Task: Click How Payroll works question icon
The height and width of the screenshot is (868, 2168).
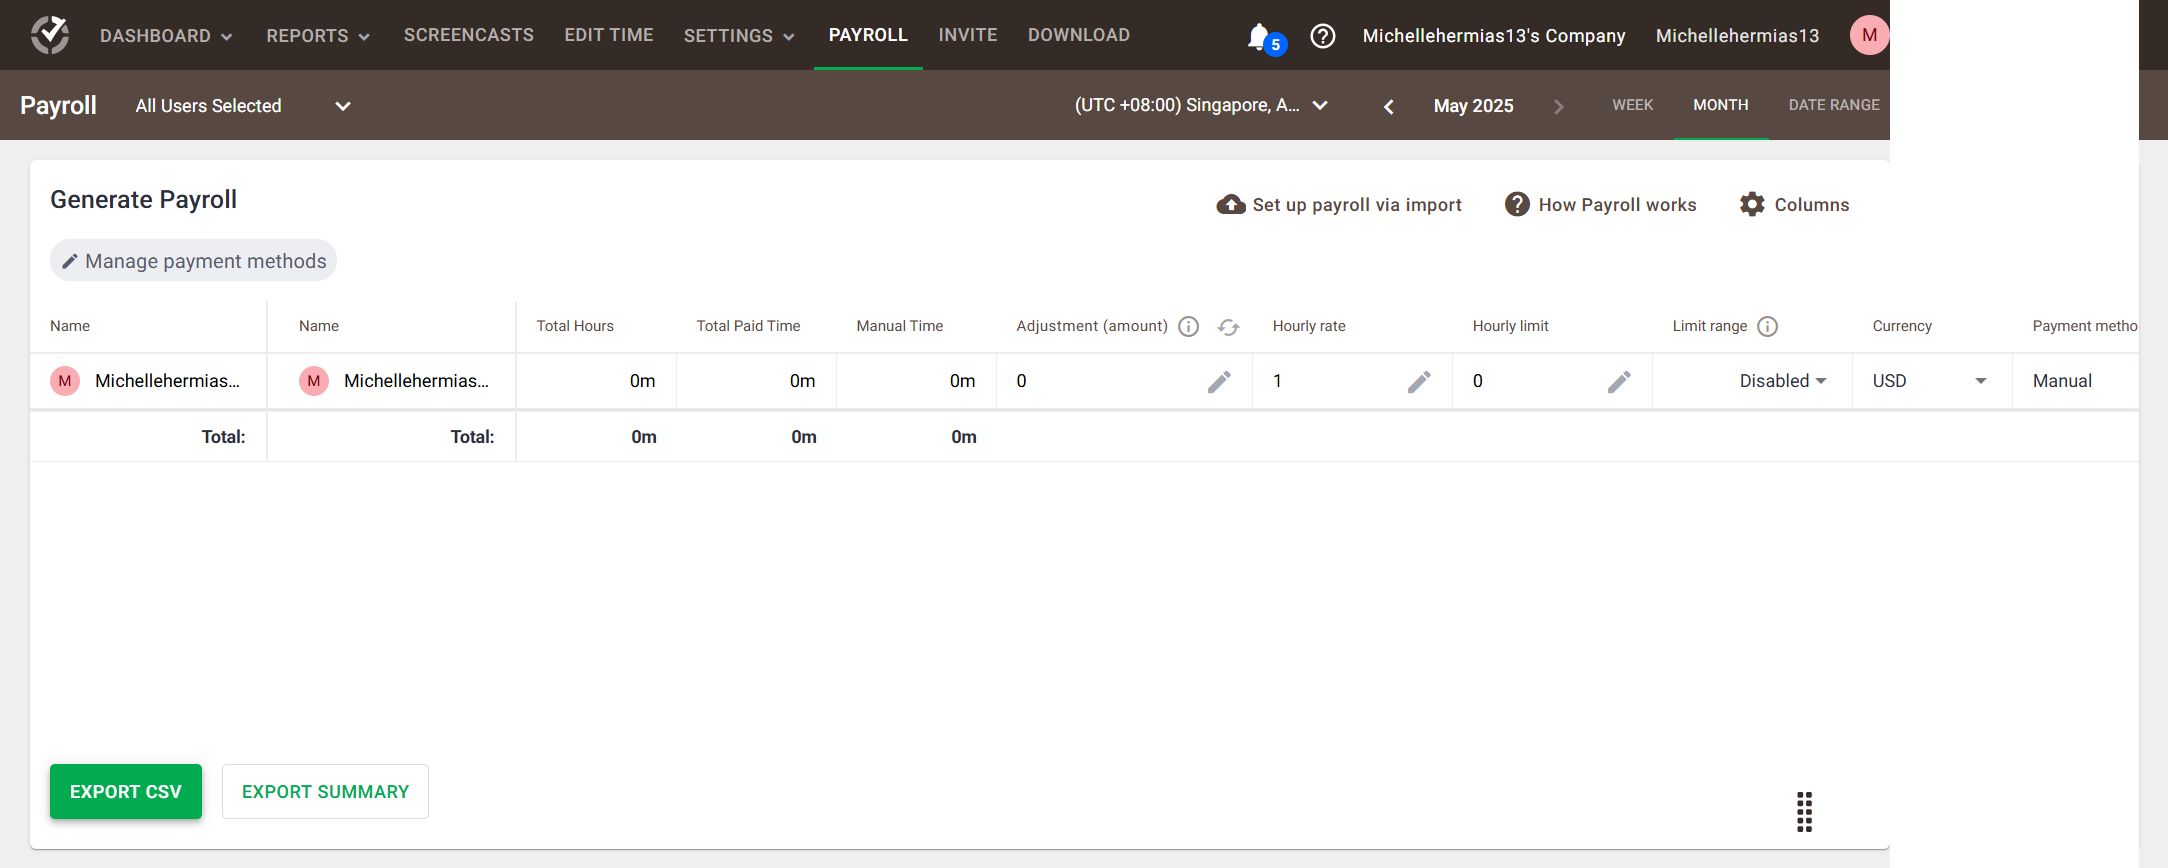Action: 1517,204
